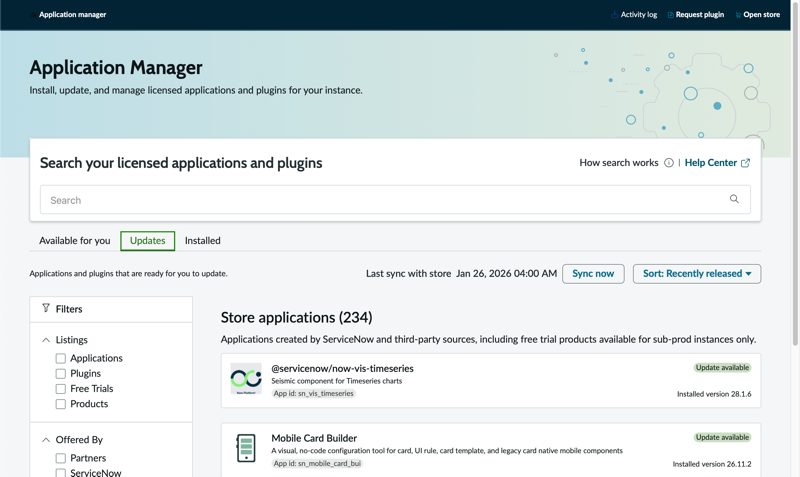This screenshot has width=800, height=477.
Task: Click the Request plugin icon
Action: coord(670,15)
